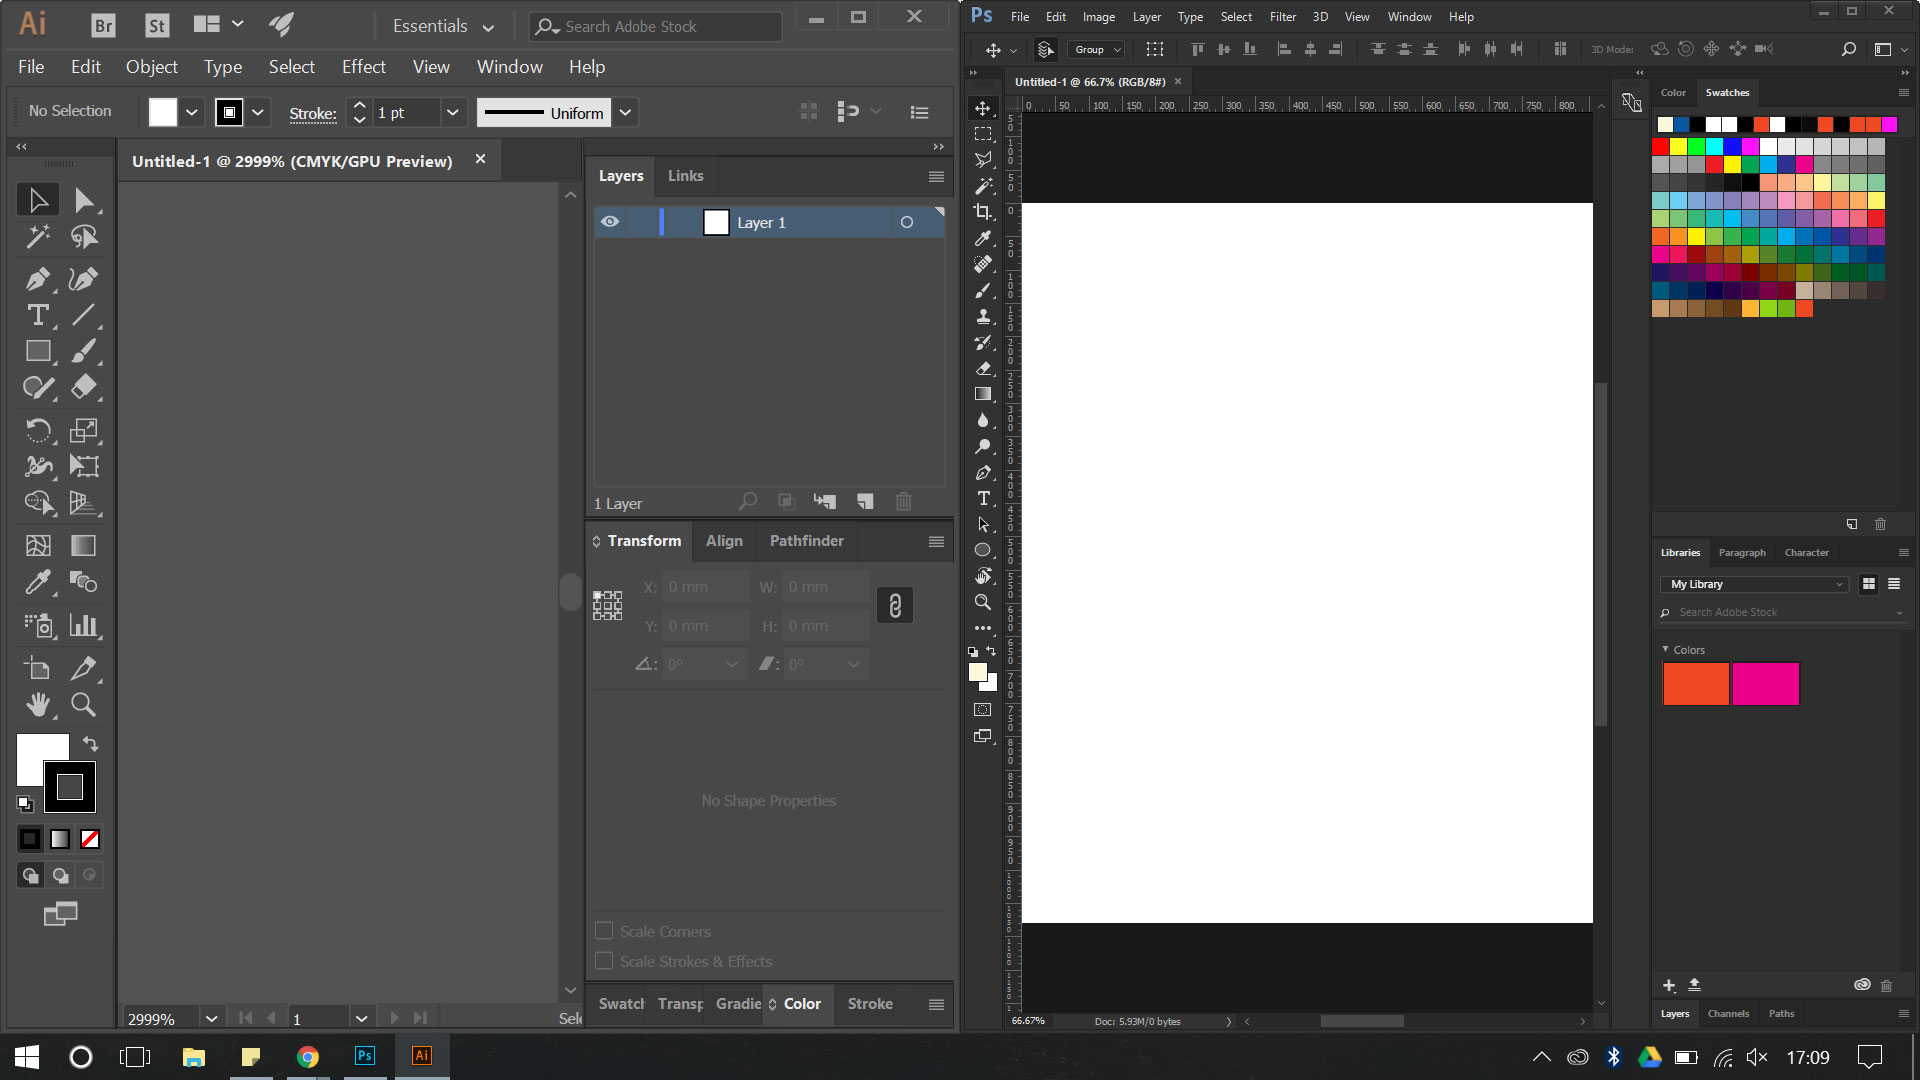
Task: Select the Hand tool in Illustrator
Action: click(x=38, y=704)
